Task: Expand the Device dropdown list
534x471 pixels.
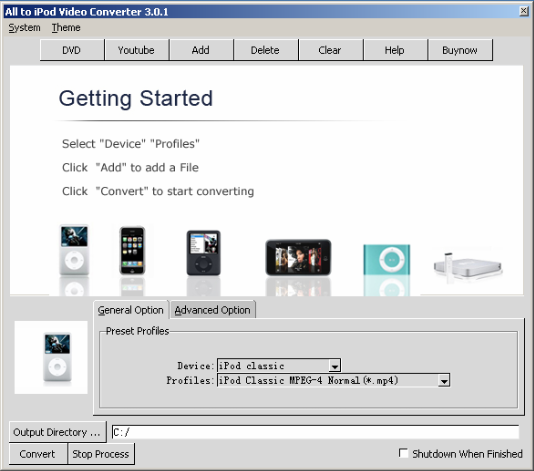Action: pyautogui.click(x=334, y=366)
